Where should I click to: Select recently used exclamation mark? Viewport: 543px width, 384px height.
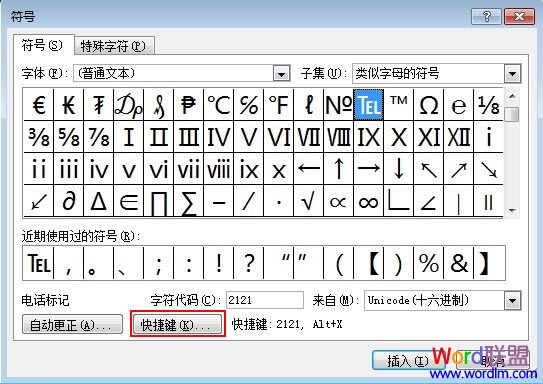coord(219,263)
